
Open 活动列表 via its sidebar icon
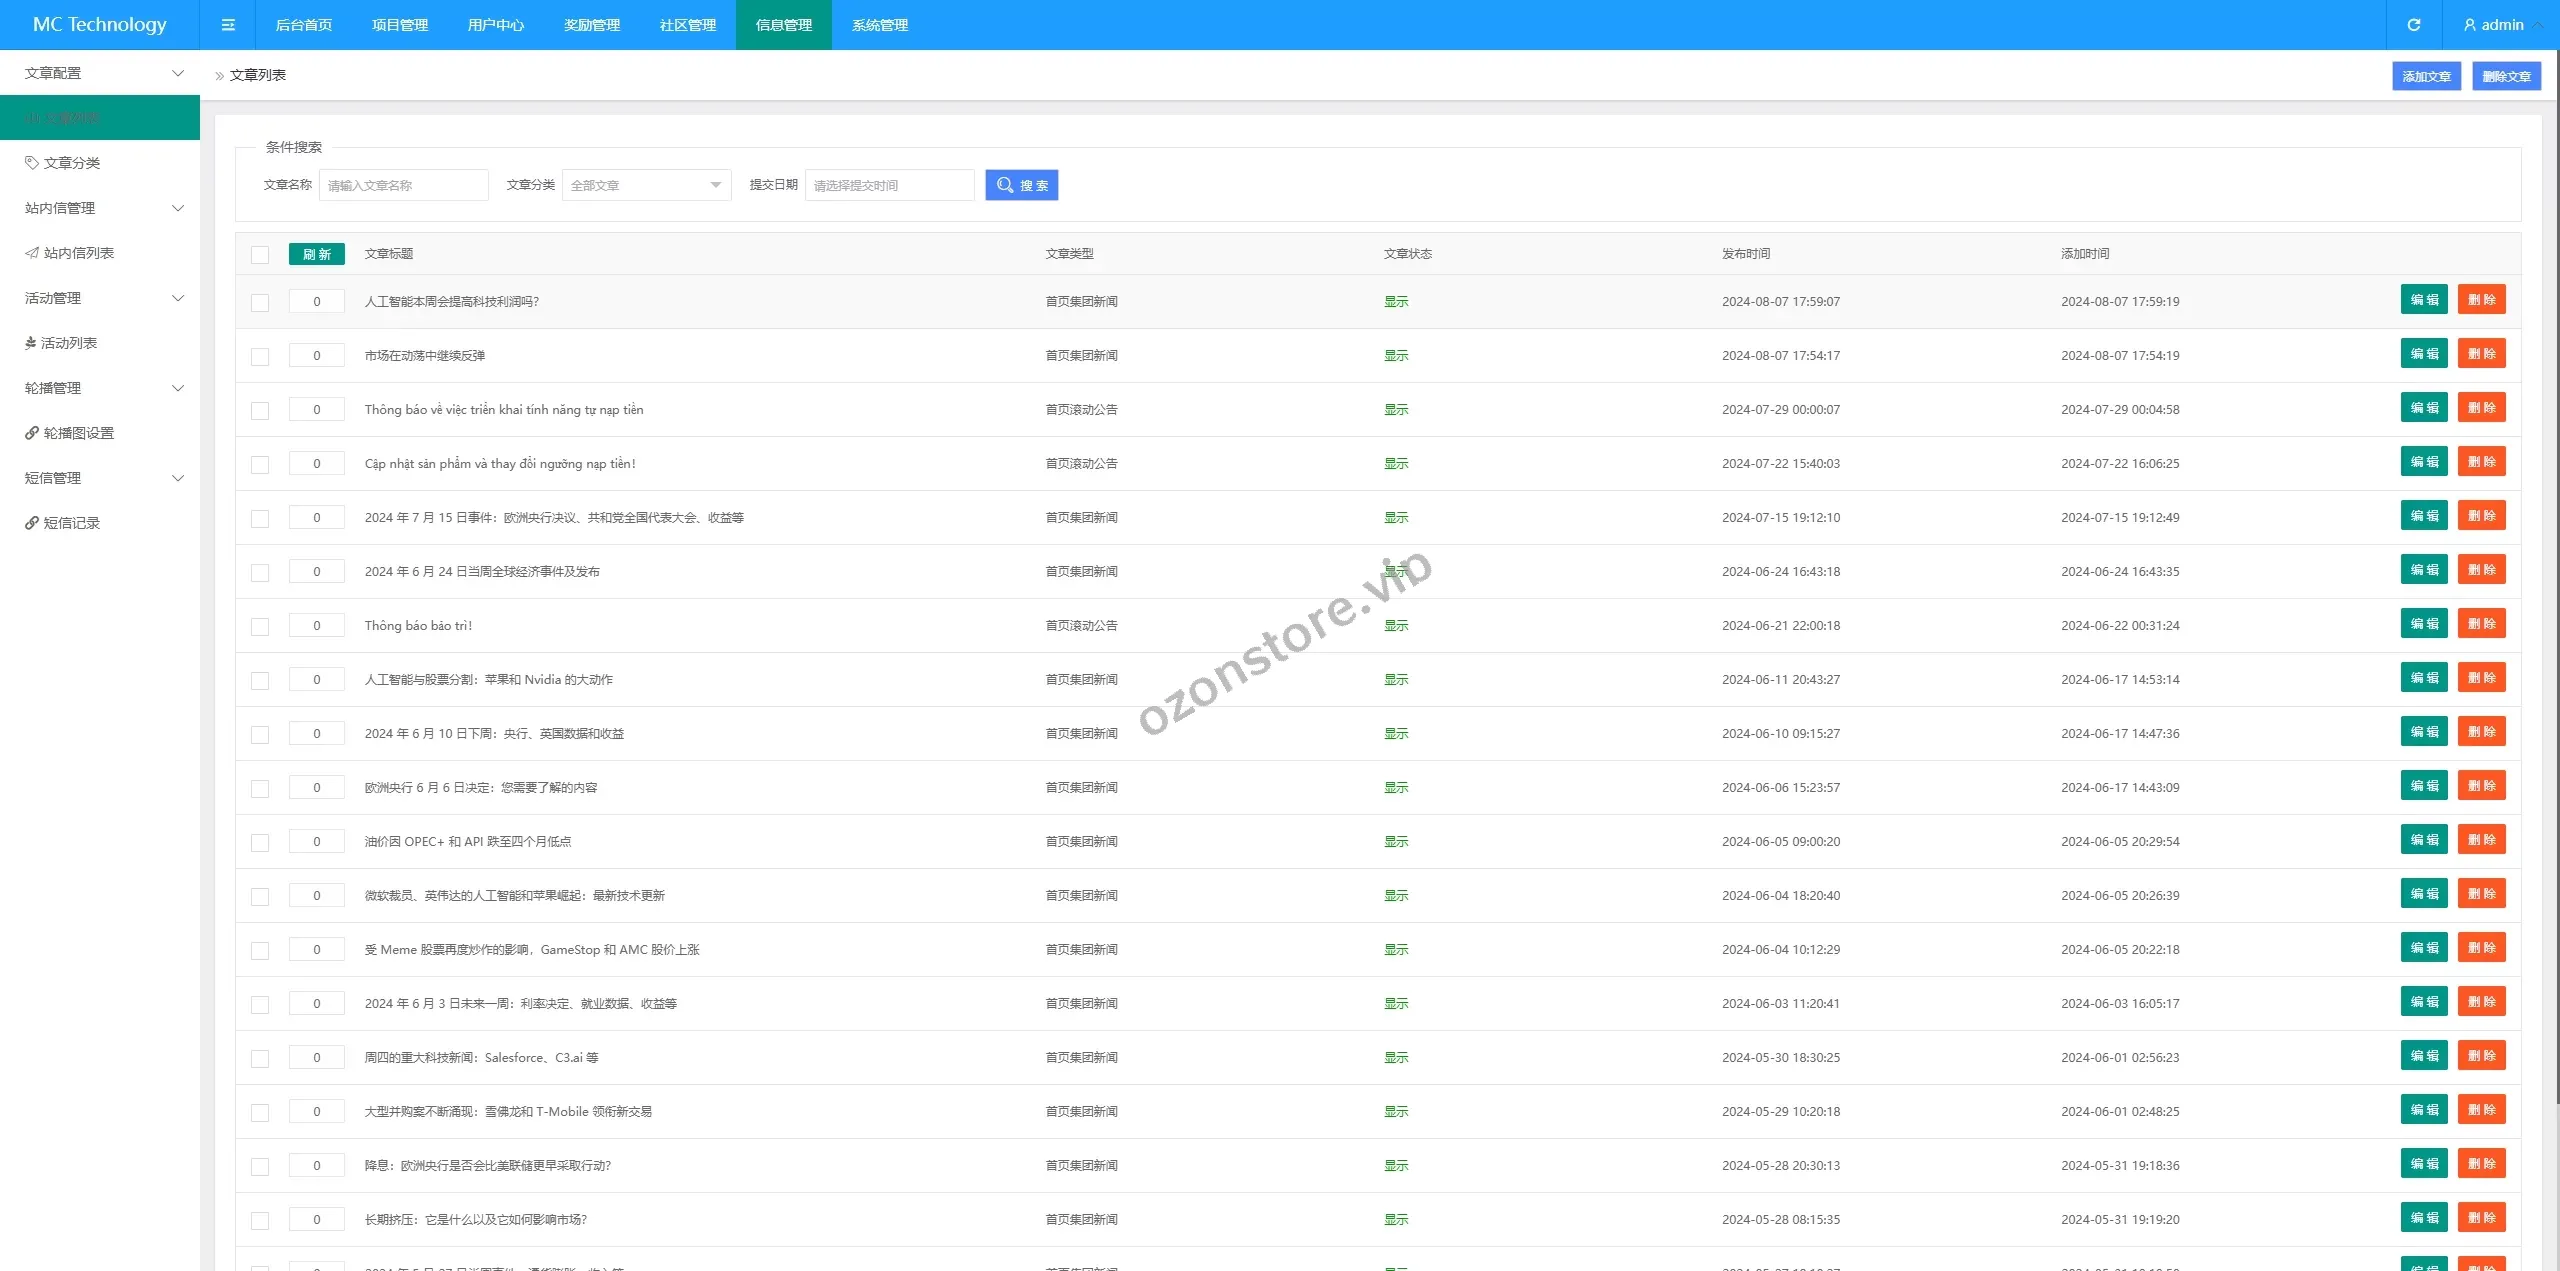click(31, 343)
